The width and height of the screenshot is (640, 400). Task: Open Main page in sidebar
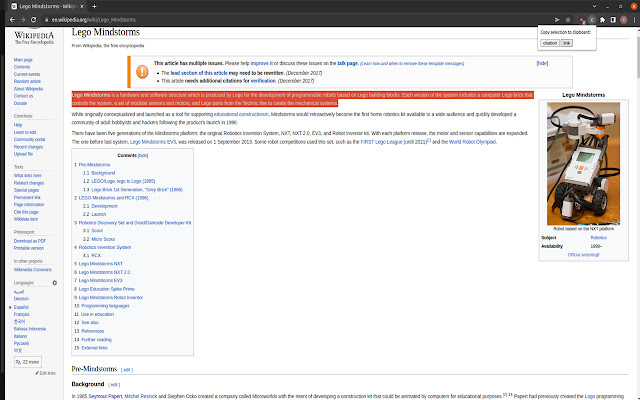23,60
